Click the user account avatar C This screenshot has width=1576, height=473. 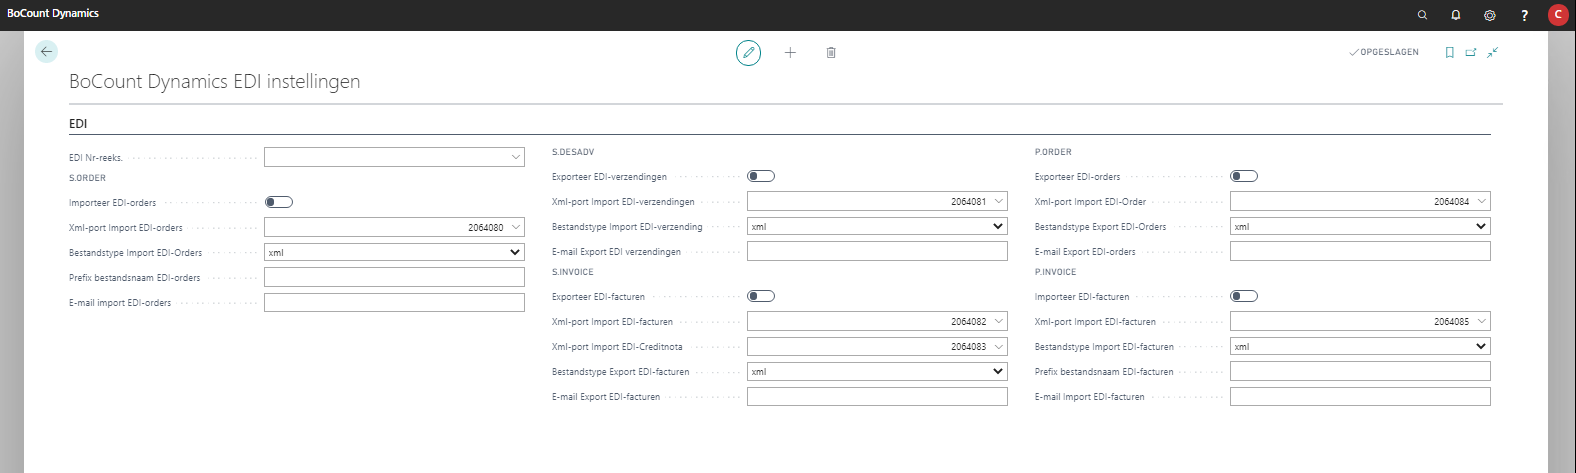[x=1557, y=15]
